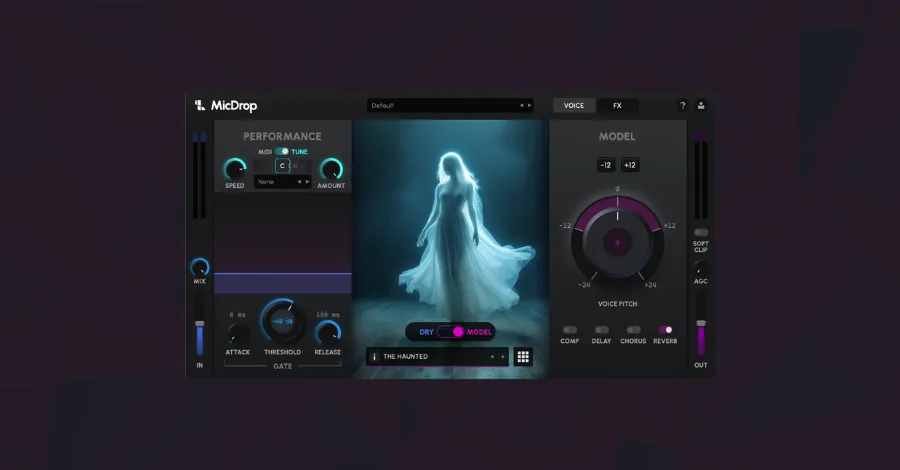Enable the CHORUS effect toggle

tap(633, 330)
